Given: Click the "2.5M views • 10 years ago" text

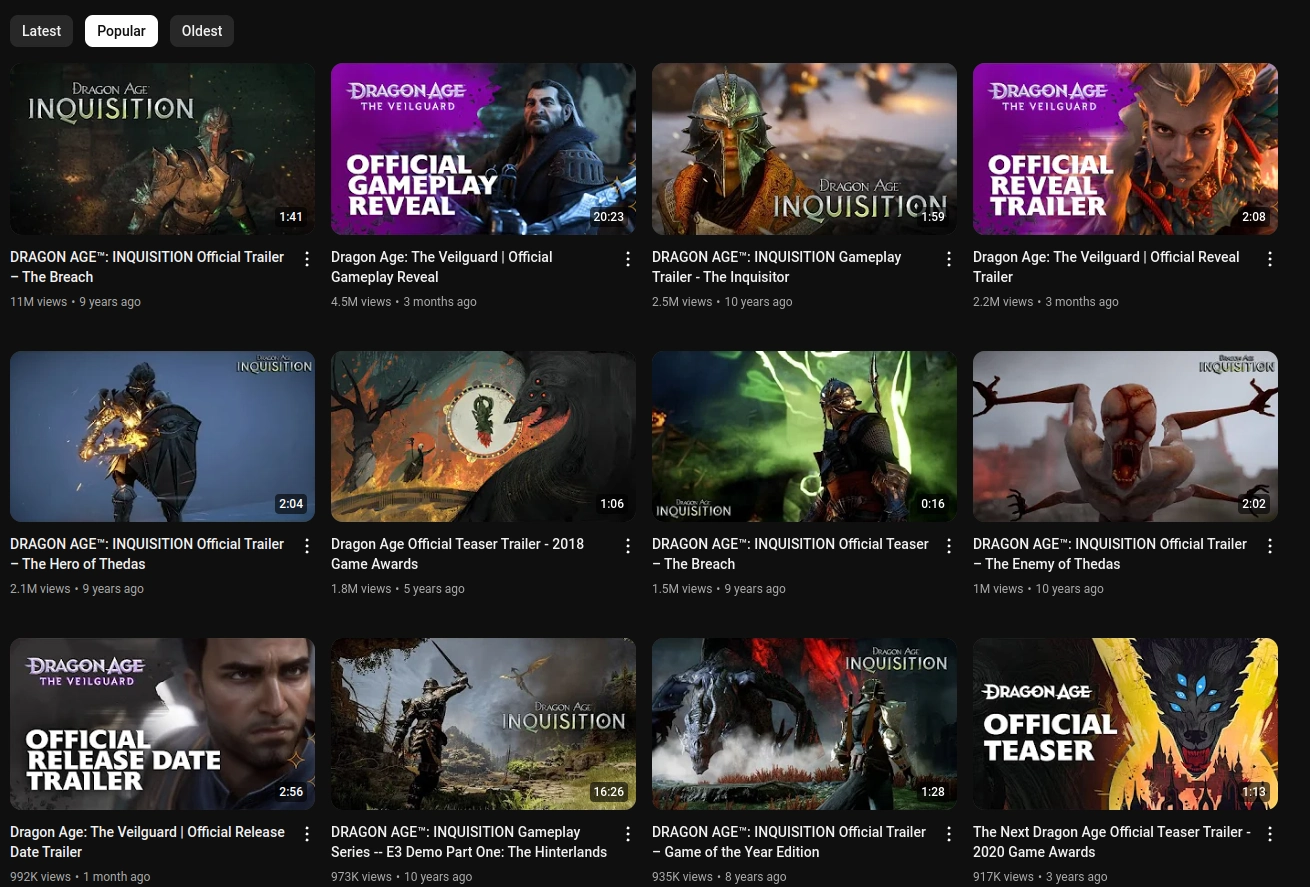Looking at the screenshot, I should pyautogui.click(x=722, y=302).
